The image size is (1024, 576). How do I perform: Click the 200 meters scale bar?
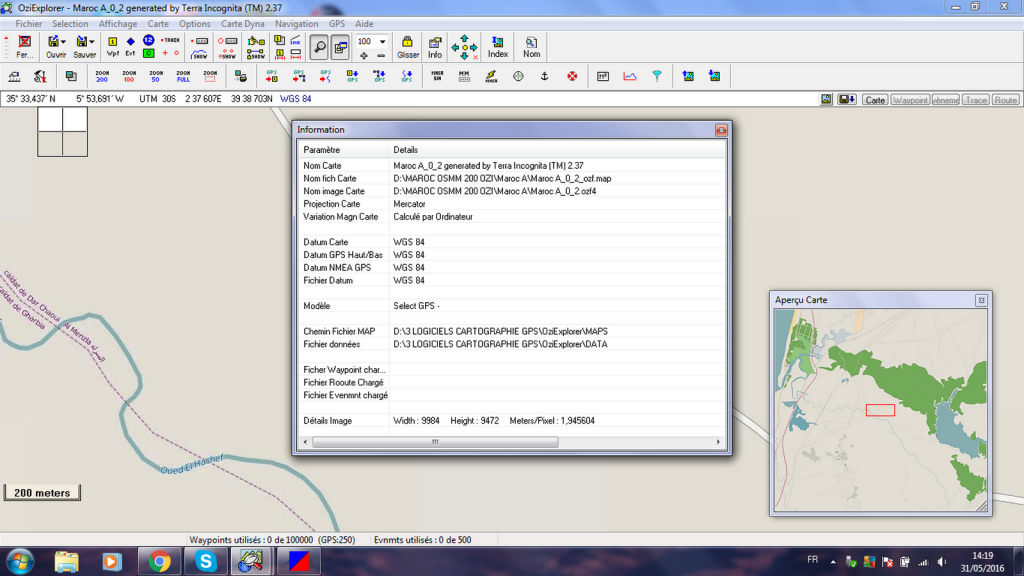pos(42,493)
